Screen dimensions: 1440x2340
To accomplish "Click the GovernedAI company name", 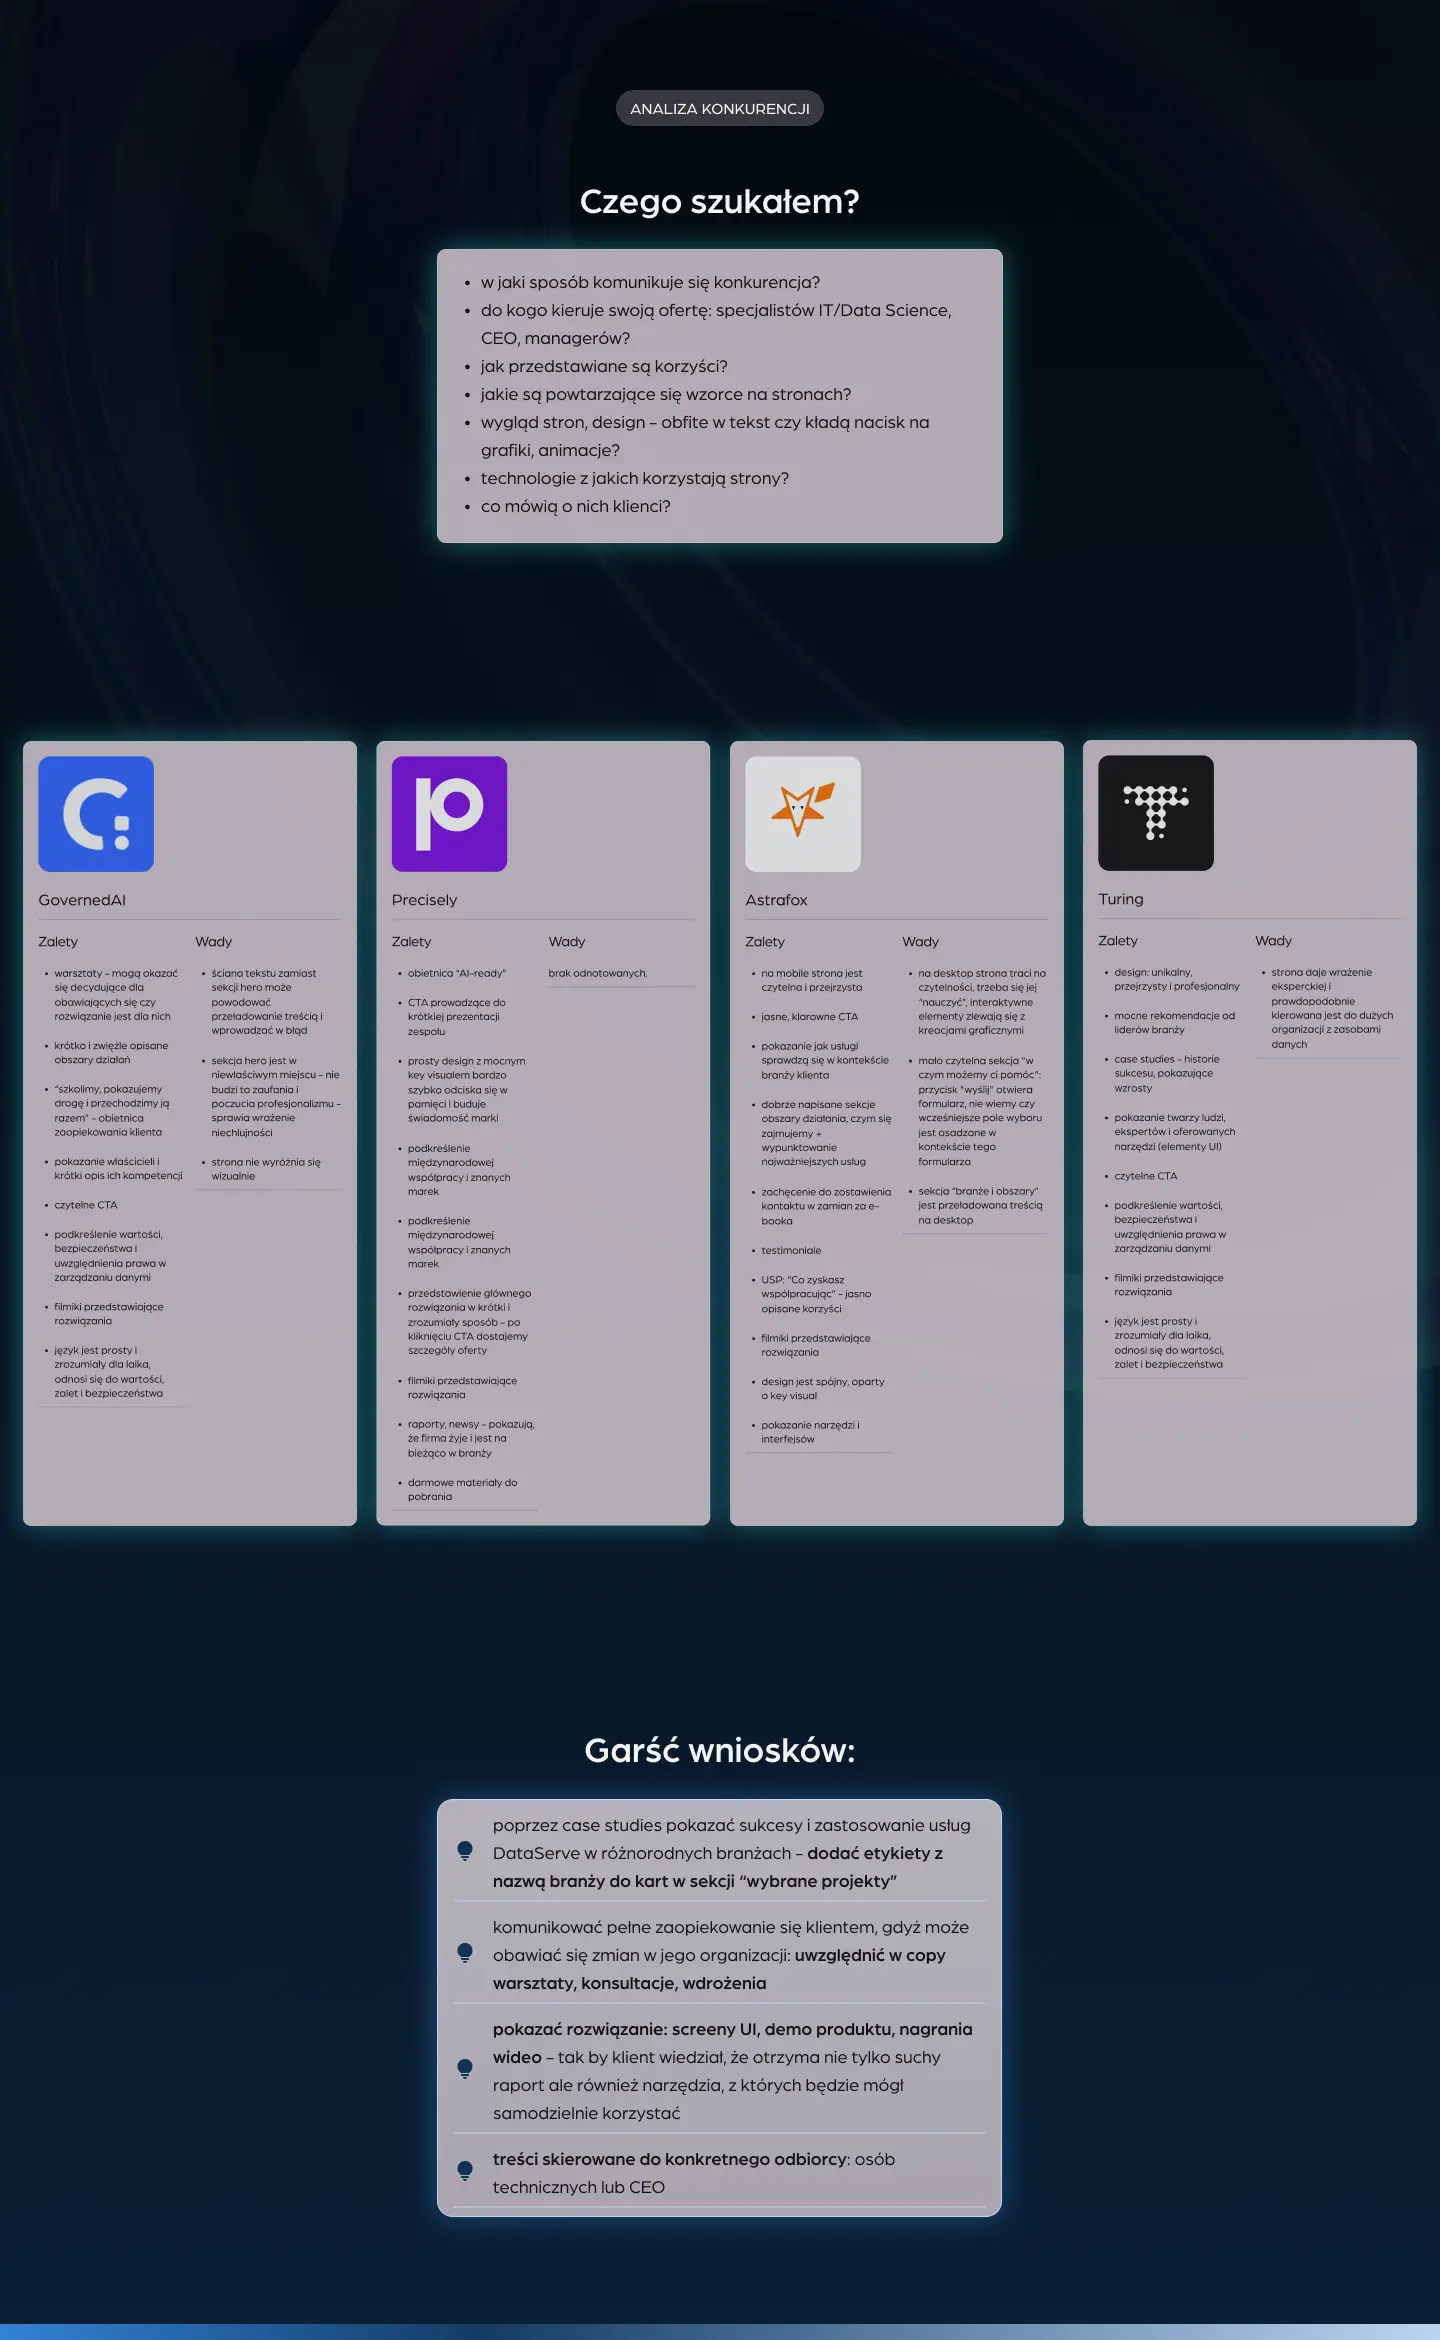I will (82, 900).
